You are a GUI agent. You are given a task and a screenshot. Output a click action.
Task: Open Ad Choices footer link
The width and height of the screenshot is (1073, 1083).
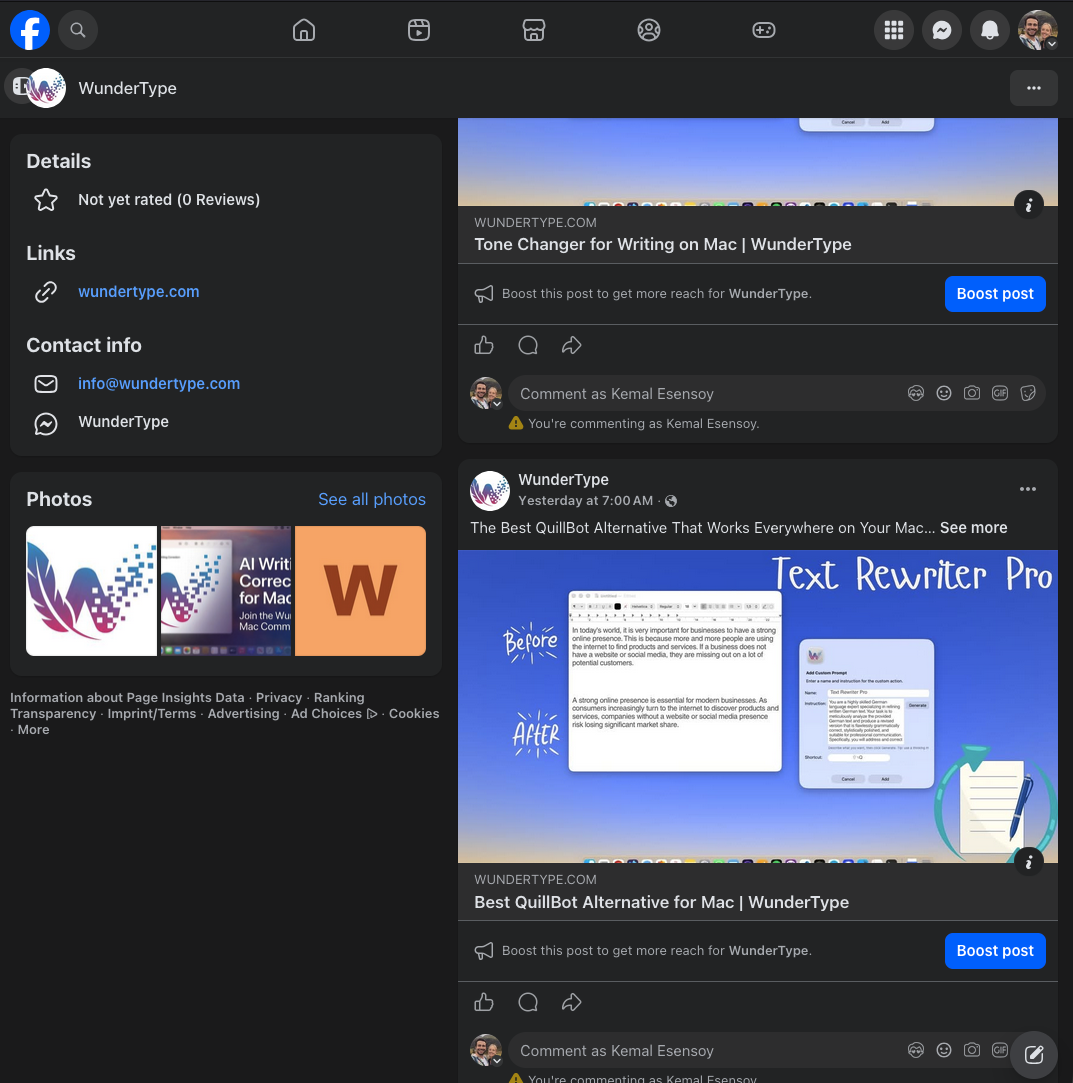pyautogui.click(x=334, y=713)
